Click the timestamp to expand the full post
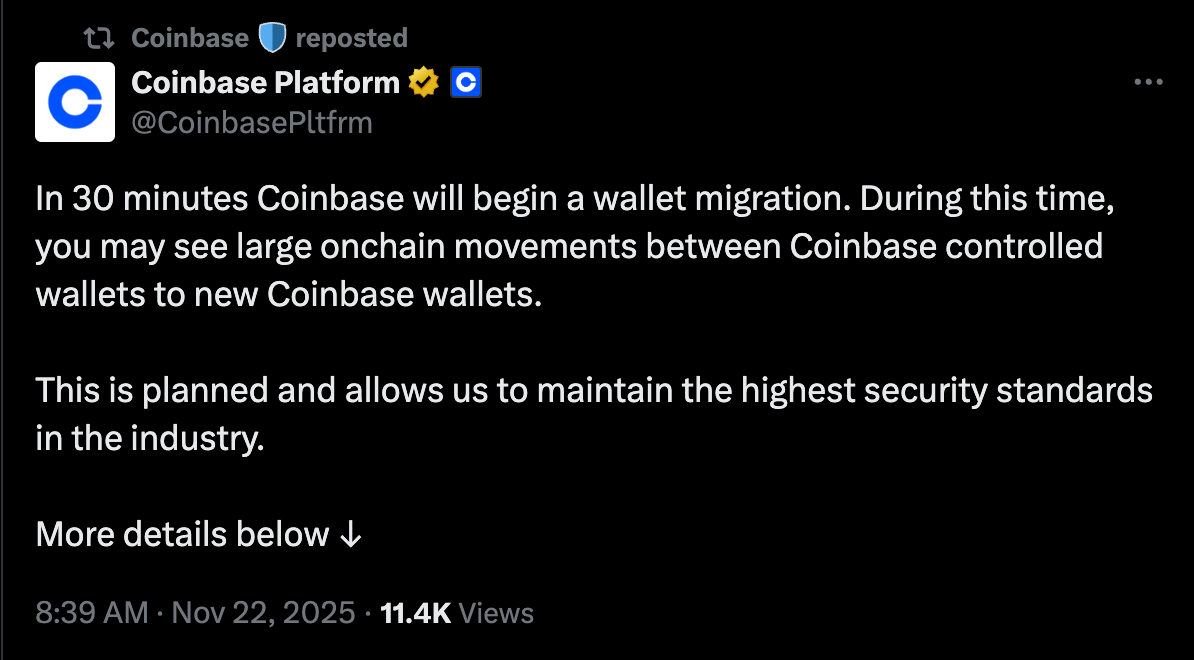Viewport: 1194px width, 660px height. click(90, 613)
